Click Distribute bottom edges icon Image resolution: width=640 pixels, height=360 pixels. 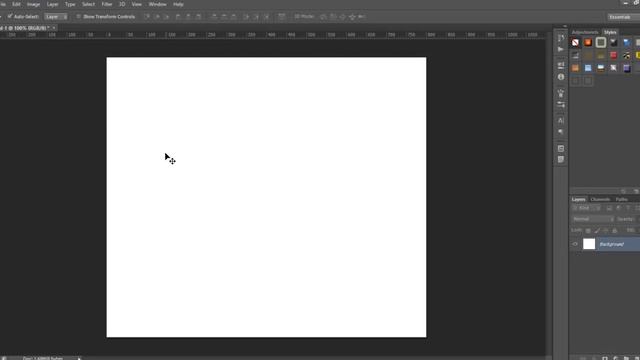pyautogui.click(x=233, y=17)
